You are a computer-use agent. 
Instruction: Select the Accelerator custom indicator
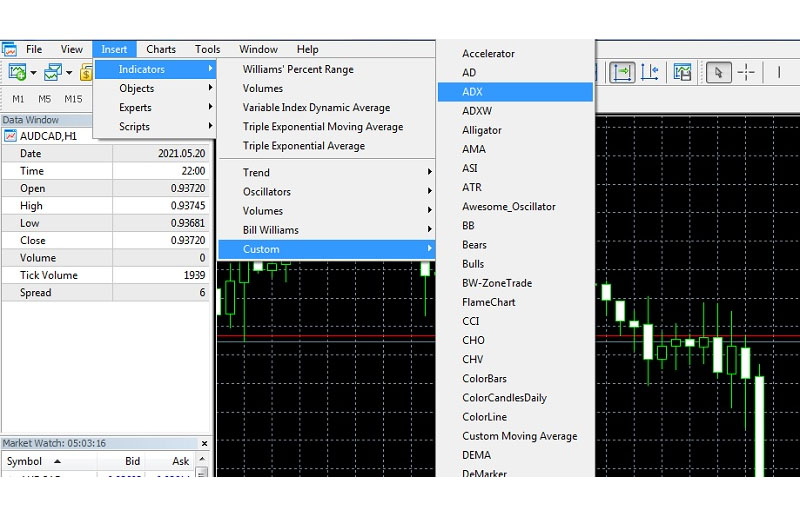(x=488, y=54)
